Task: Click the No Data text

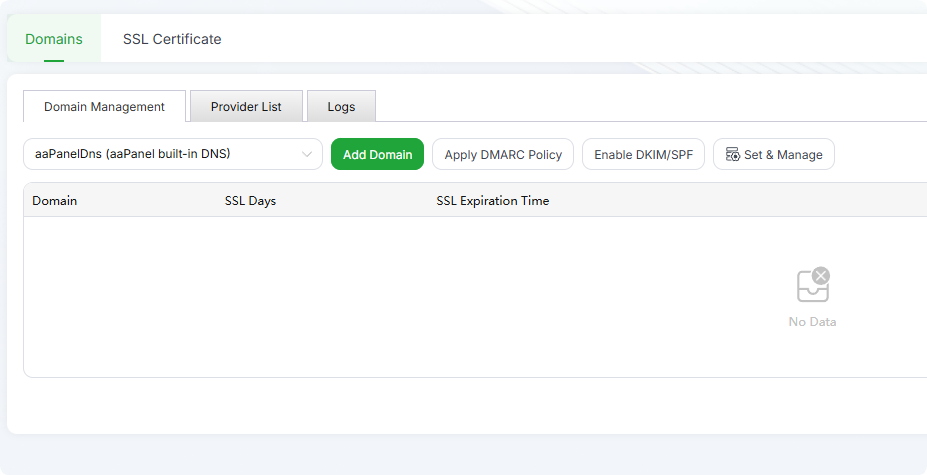Action: click(812, 322)
